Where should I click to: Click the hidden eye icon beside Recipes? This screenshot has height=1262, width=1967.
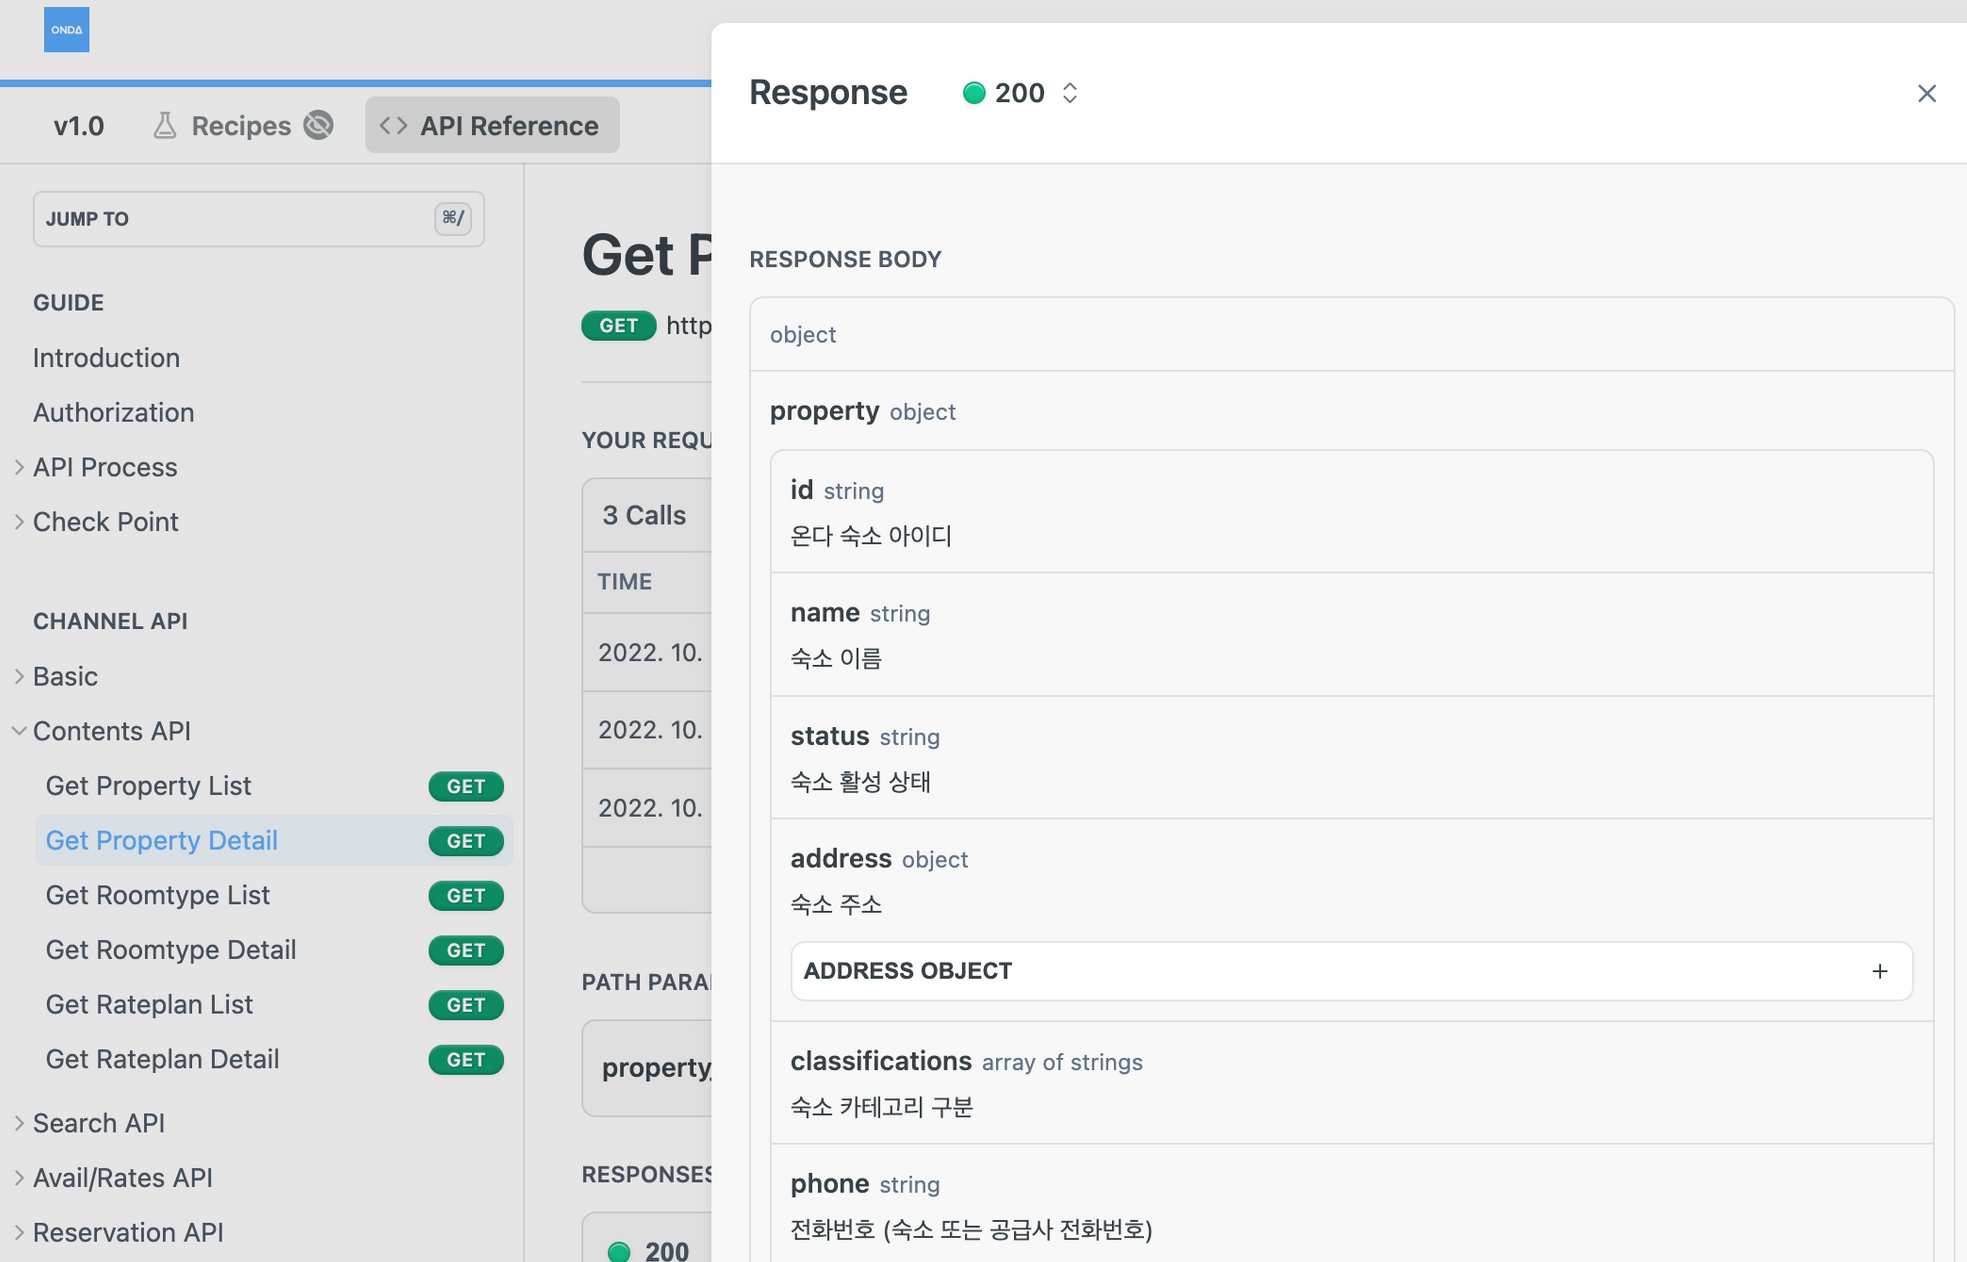[x=319, y=125]
